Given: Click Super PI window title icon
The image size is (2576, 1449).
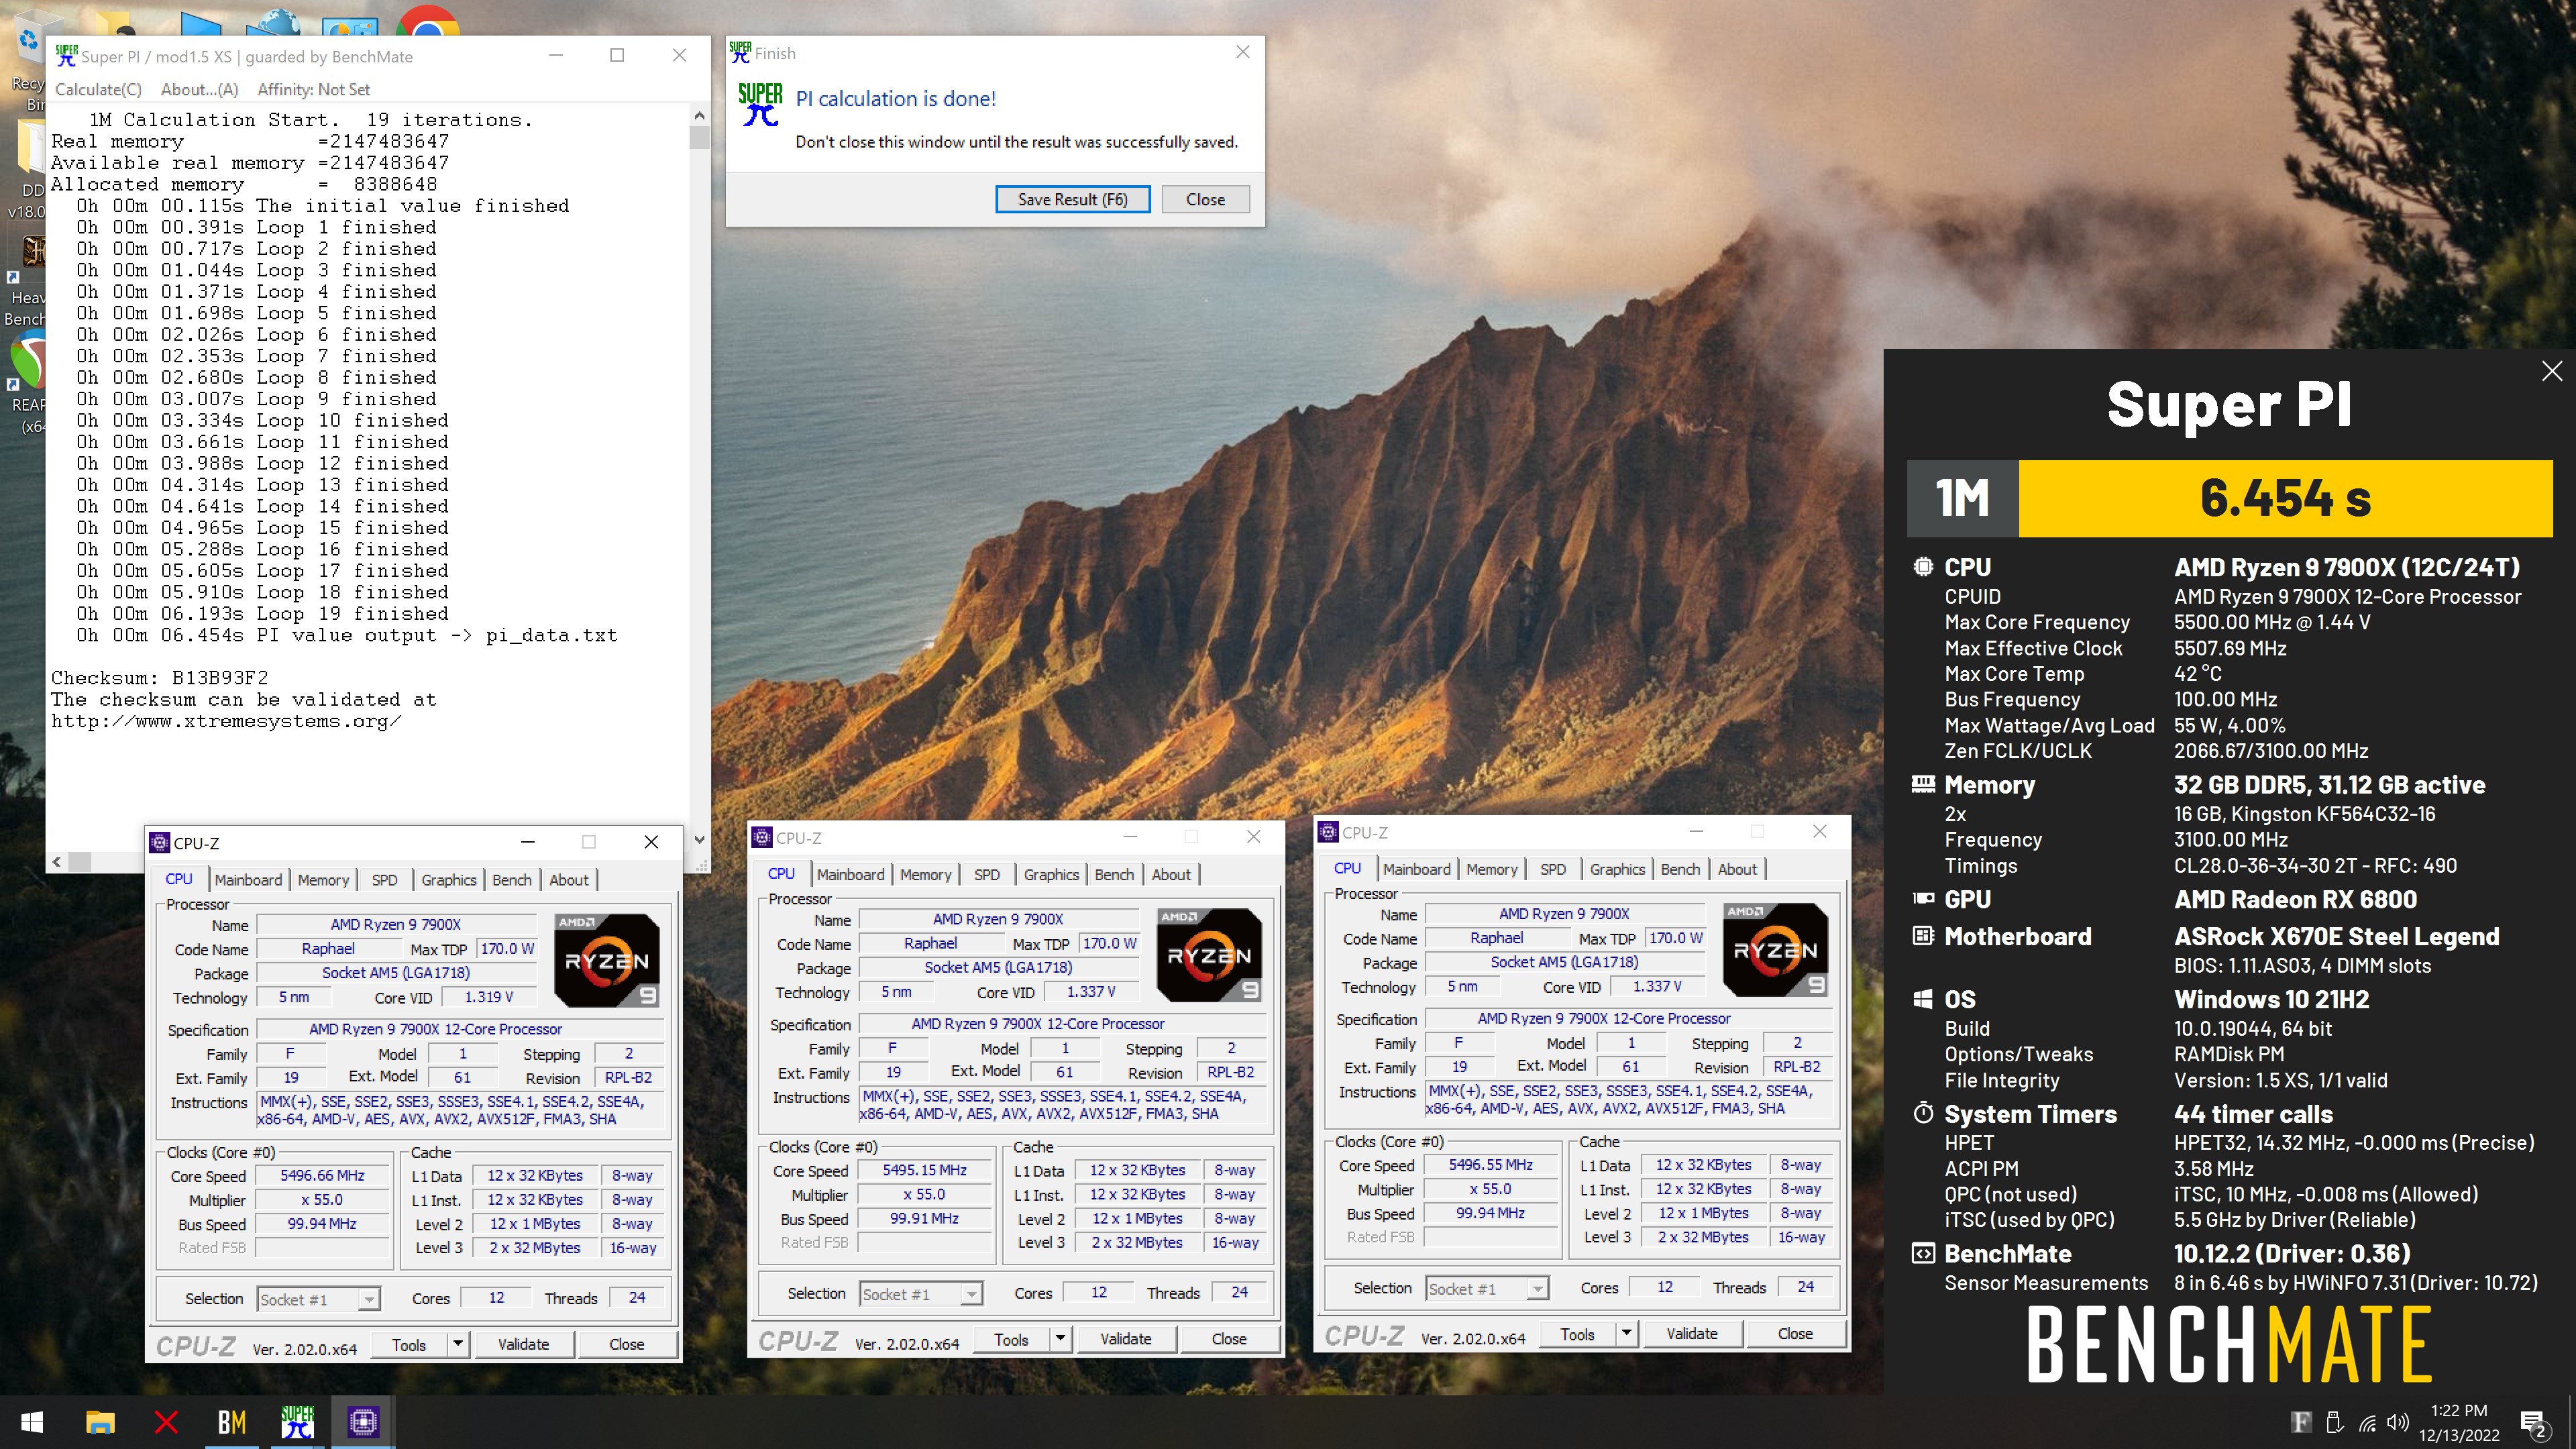Looking at the screenshot, I should (66, 56).
